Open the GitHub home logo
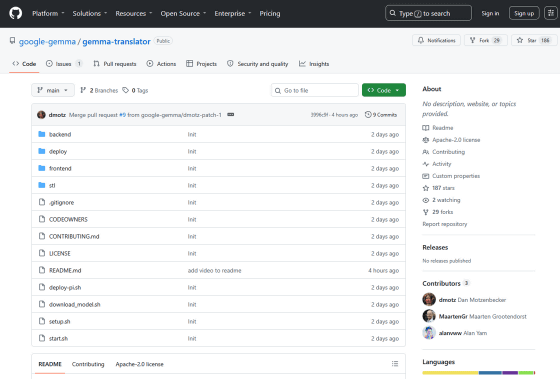The height and width of the screenshot is (379, 560). click(15, 13)
